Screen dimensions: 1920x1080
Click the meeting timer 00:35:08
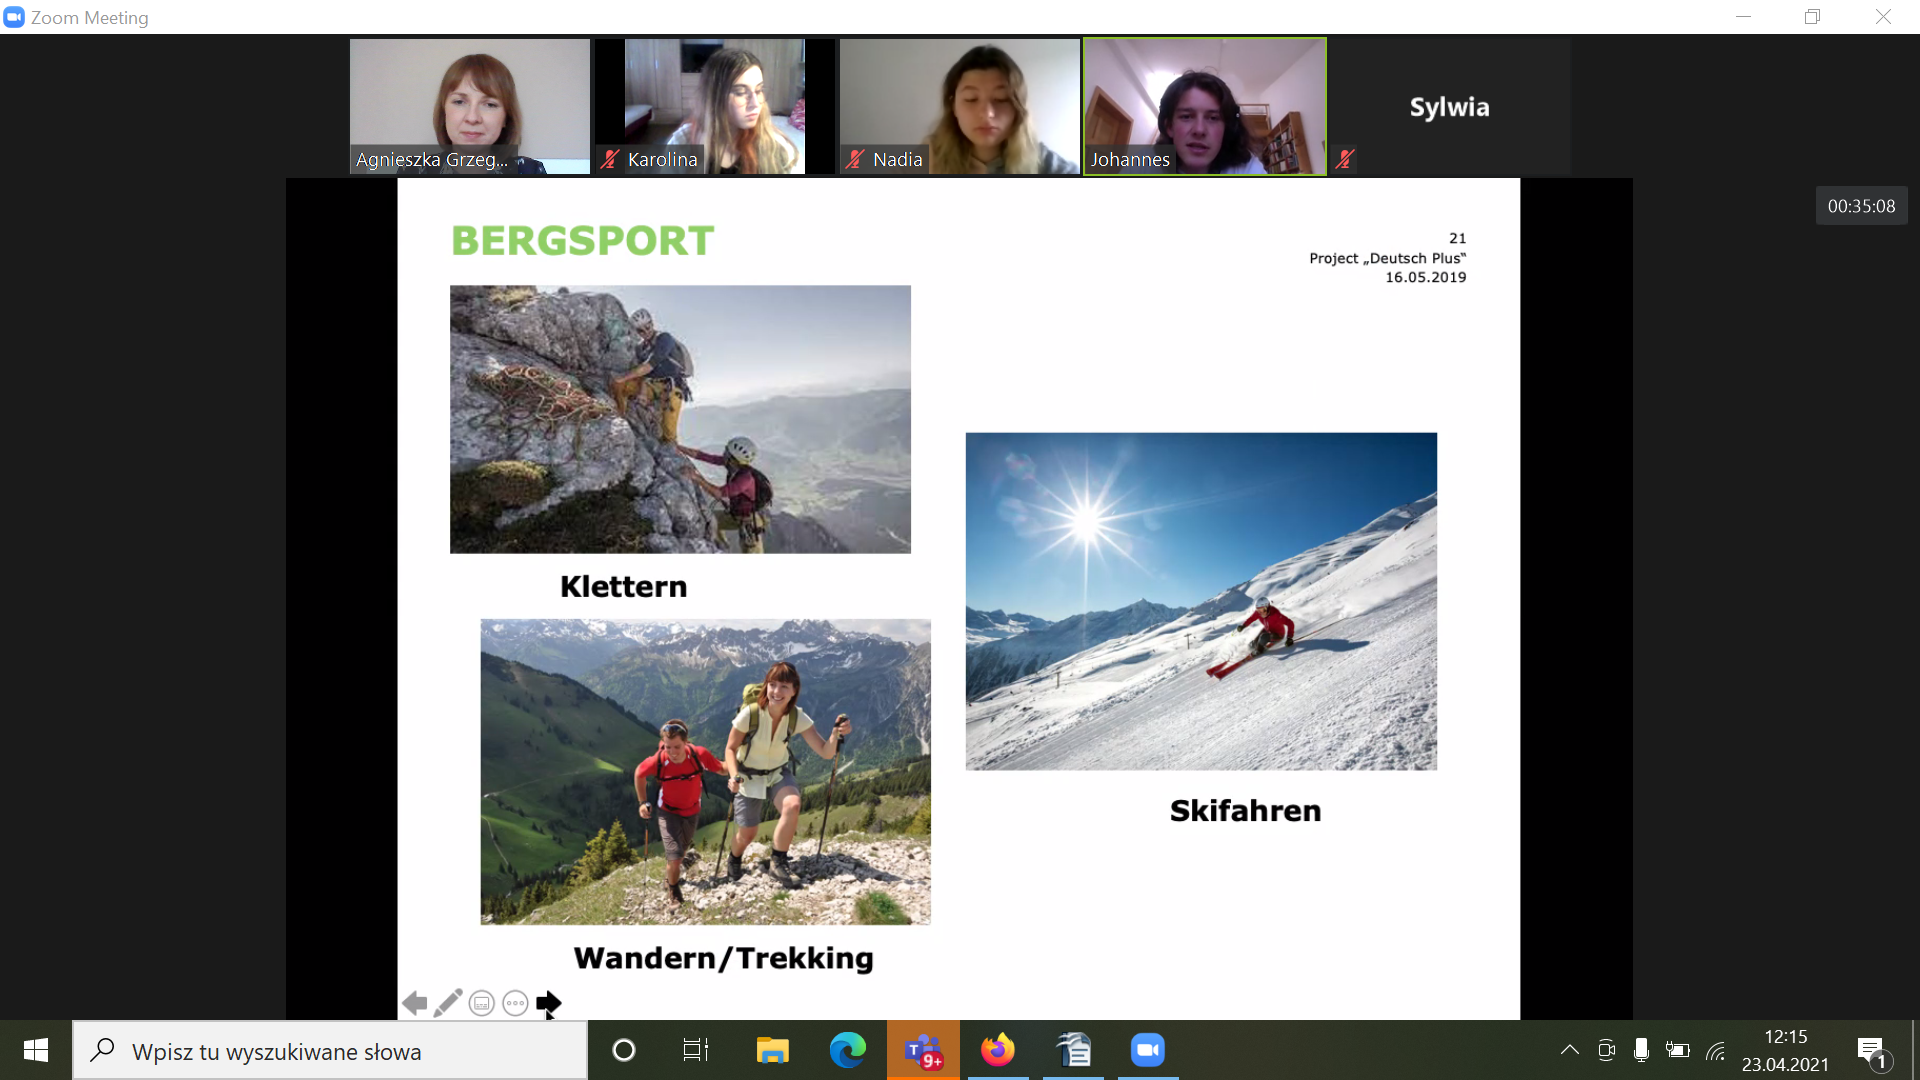(1861, 206)
